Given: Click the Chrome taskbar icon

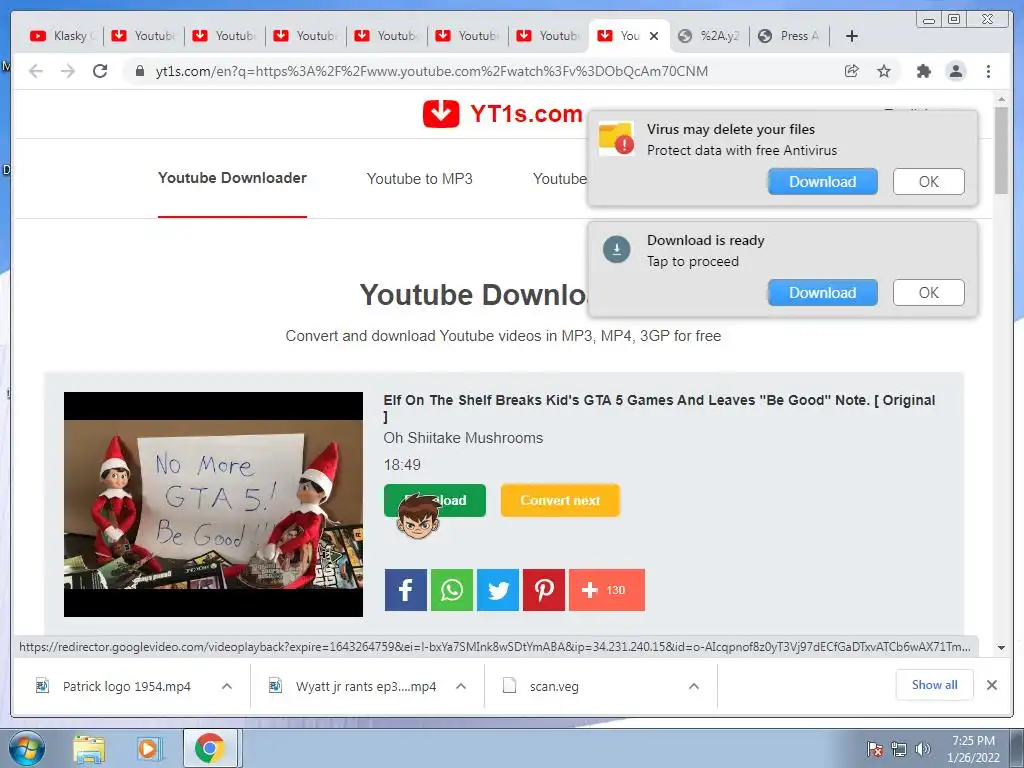Looking at the screenshot, I should [x=210, y=748].
